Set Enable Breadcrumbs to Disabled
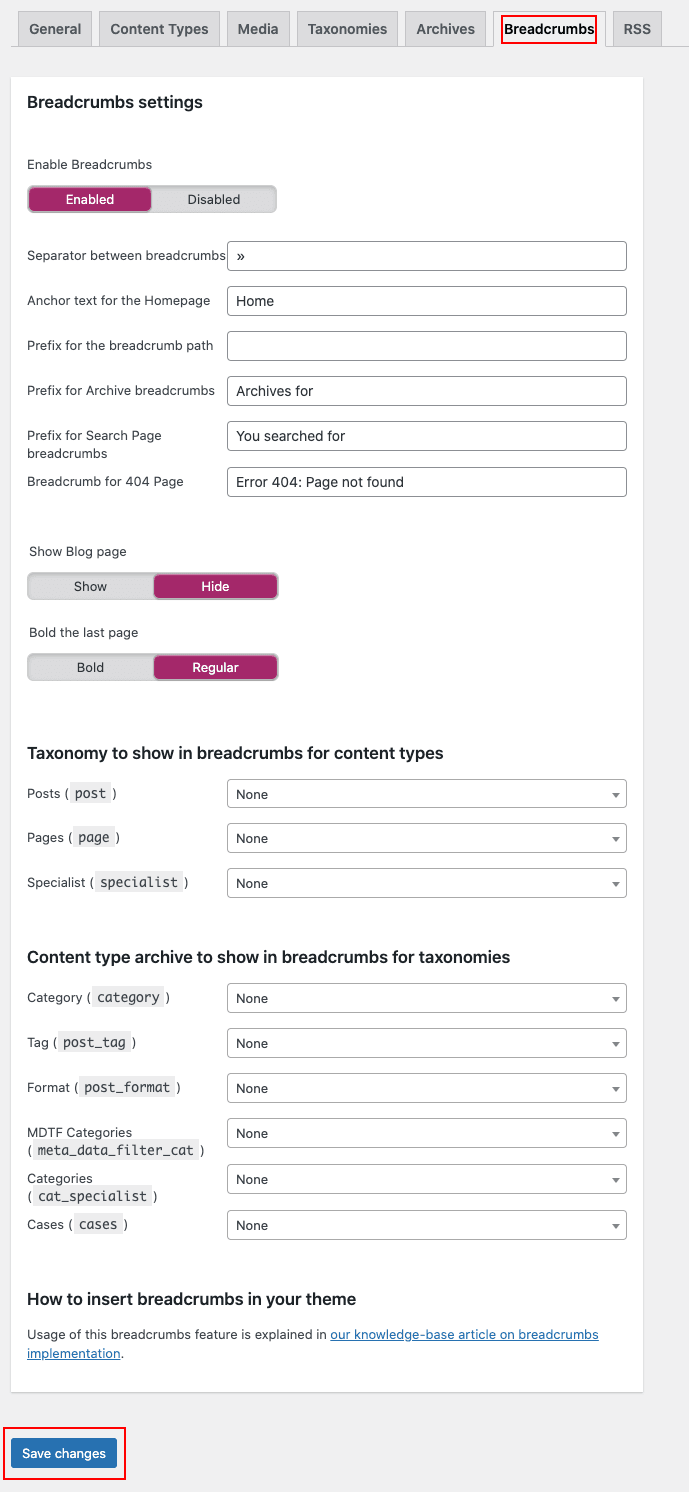This screenshot has height=1492, width=689. tap(214, 199)
